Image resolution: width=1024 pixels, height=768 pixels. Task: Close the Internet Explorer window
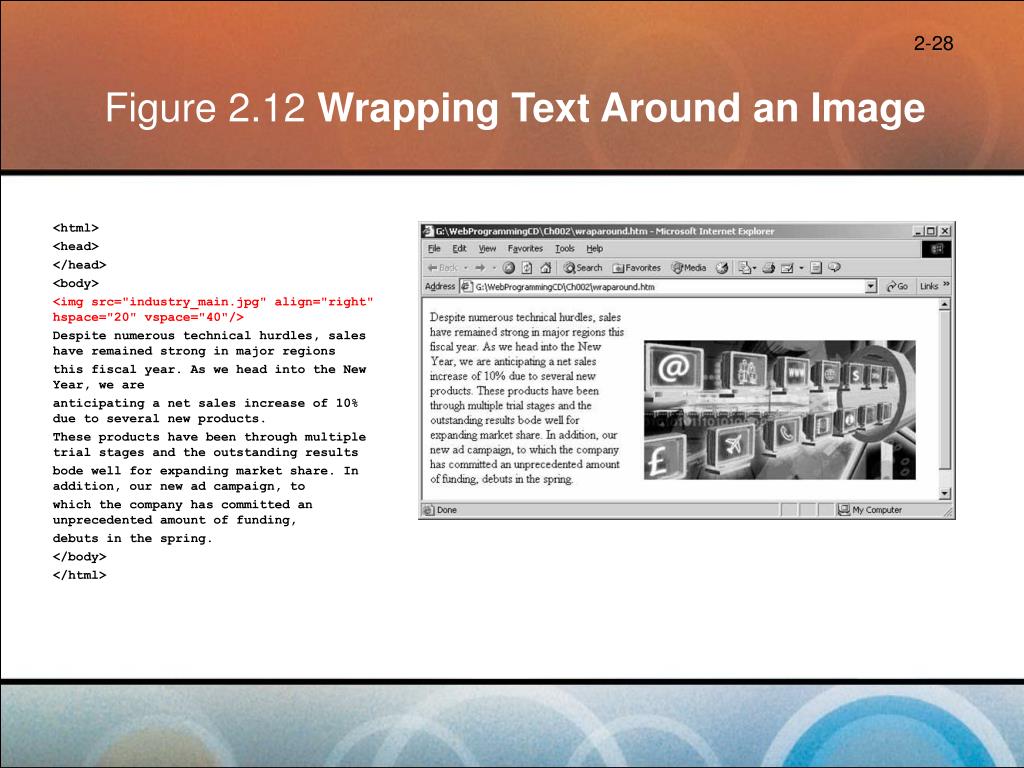point(944,231)
